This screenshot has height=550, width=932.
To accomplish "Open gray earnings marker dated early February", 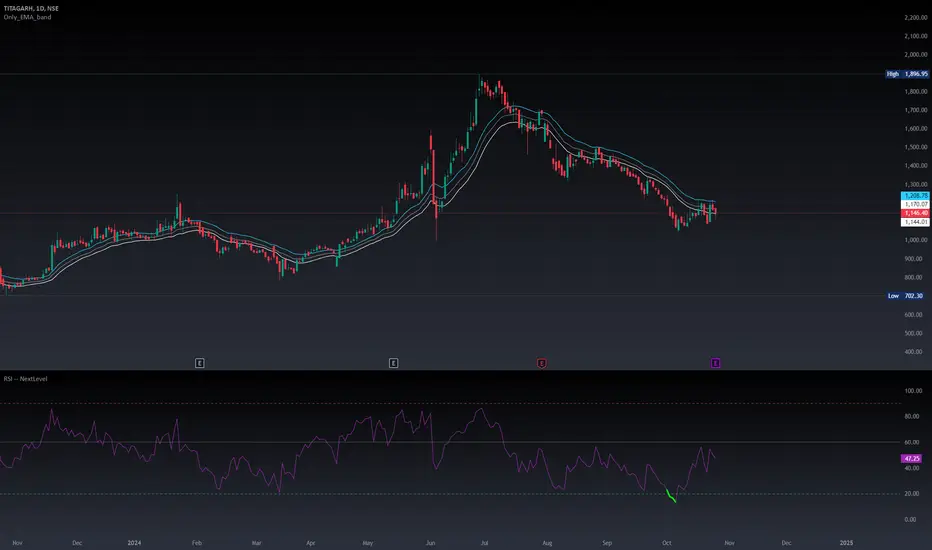I will (x=200, y=363).
